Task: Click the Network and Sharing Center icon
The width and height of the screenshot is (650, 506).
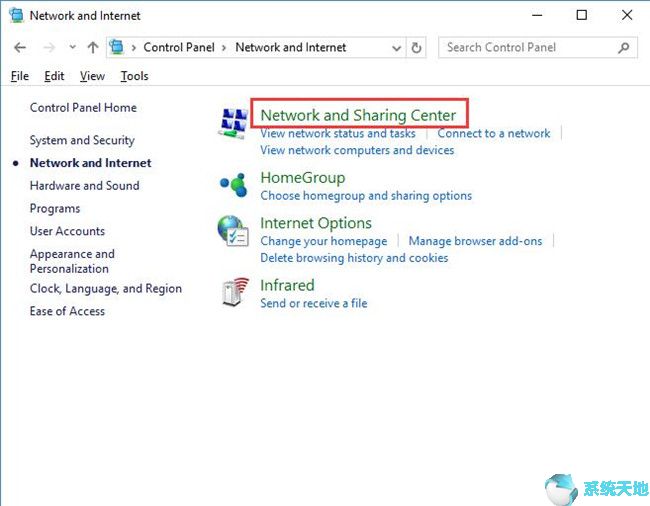Action: [233, 122]
